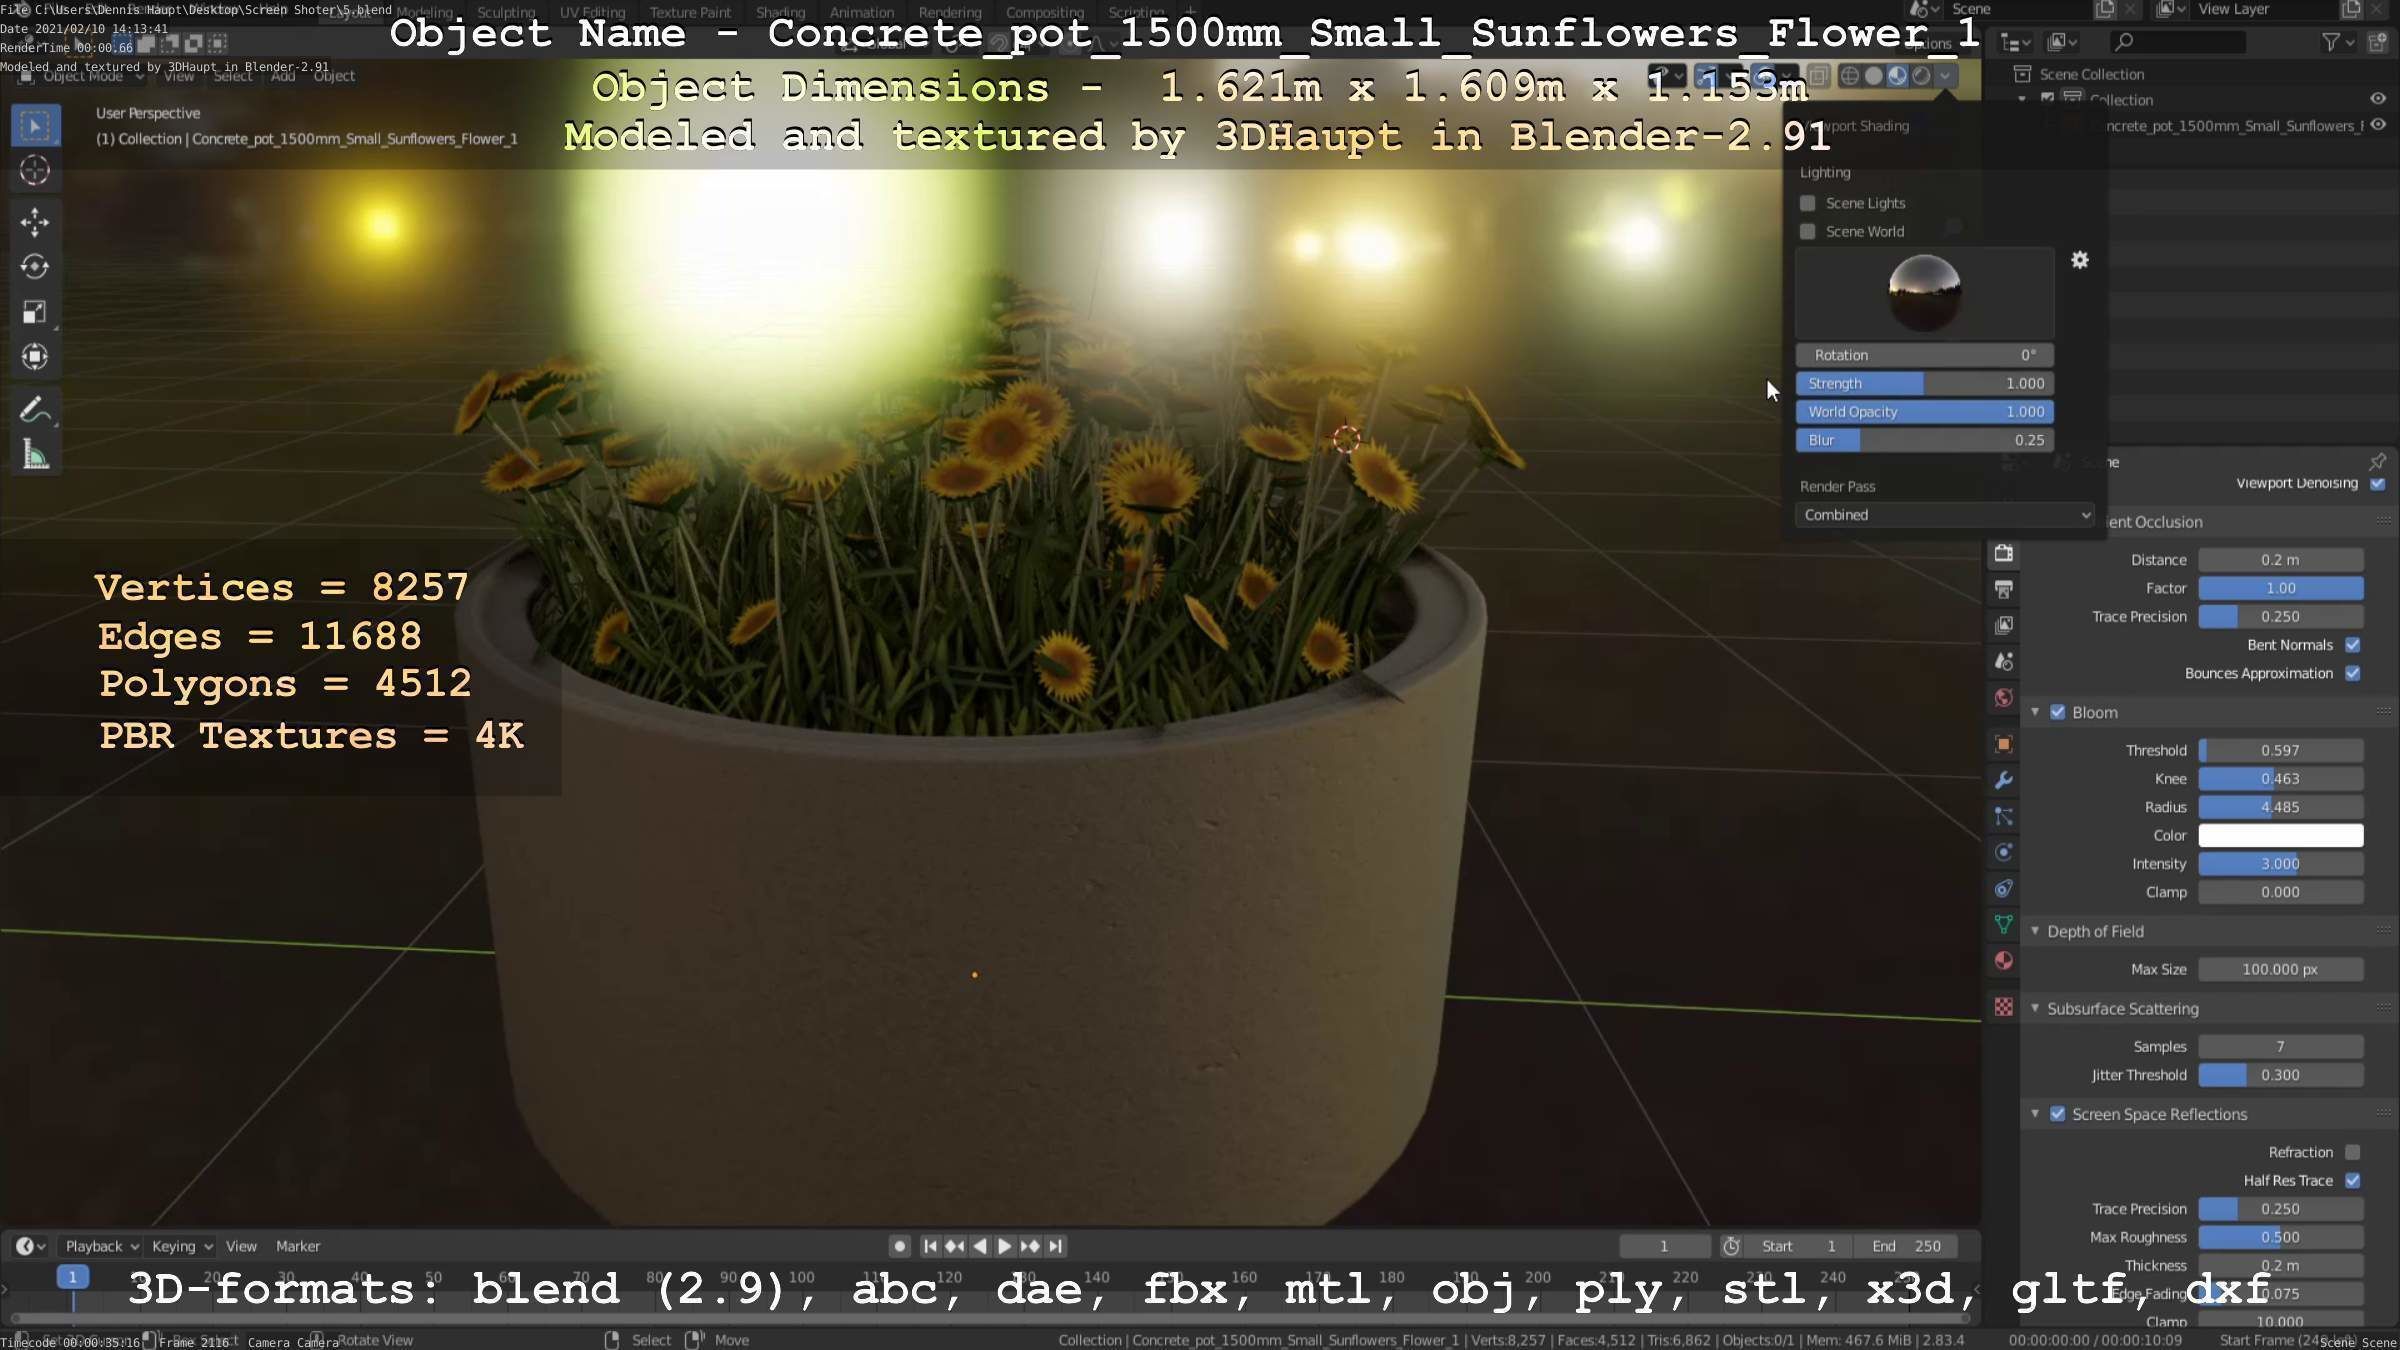The image size is (2400, 1350).
Task: Switch to the Animation workspace
Action: tap(861, 12)
